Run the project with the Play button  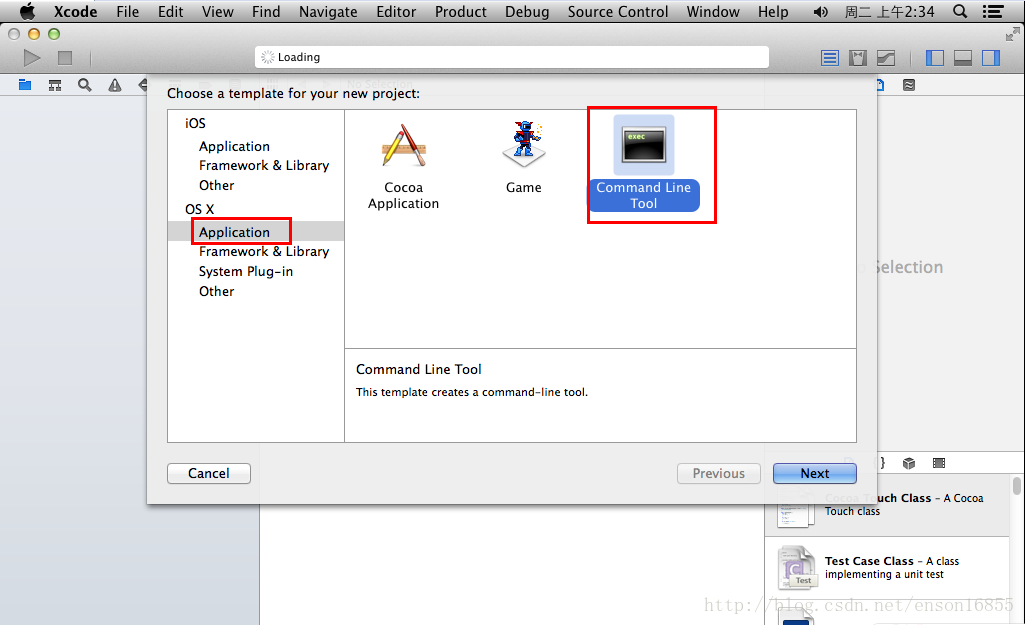click(31, 58)
